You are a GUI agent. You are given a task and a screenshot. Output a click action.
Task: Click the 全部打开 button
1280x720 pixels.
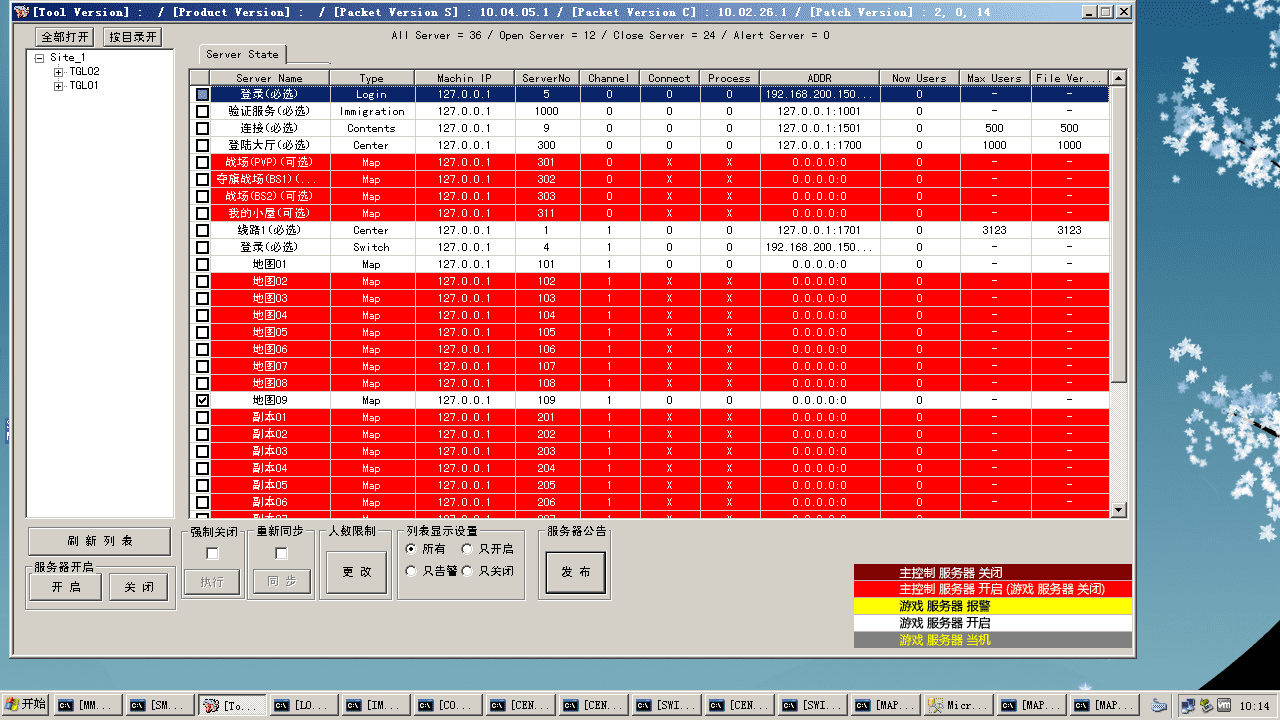[x=64, y=37]
